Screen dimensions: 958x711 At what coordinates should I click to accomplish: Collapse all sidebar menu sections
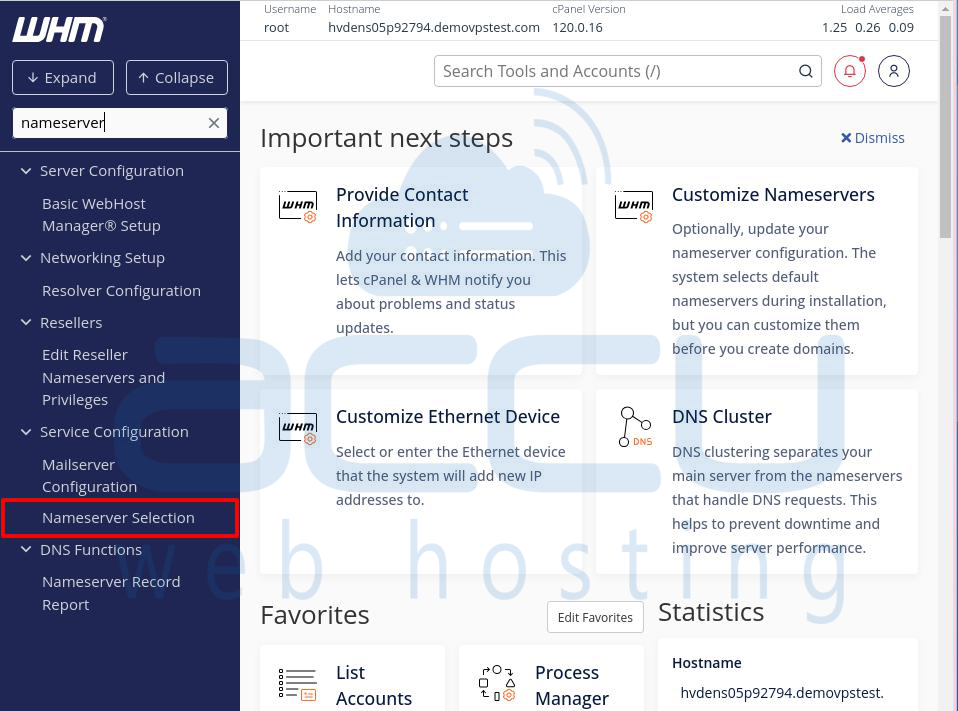click(x=177, y=78)
